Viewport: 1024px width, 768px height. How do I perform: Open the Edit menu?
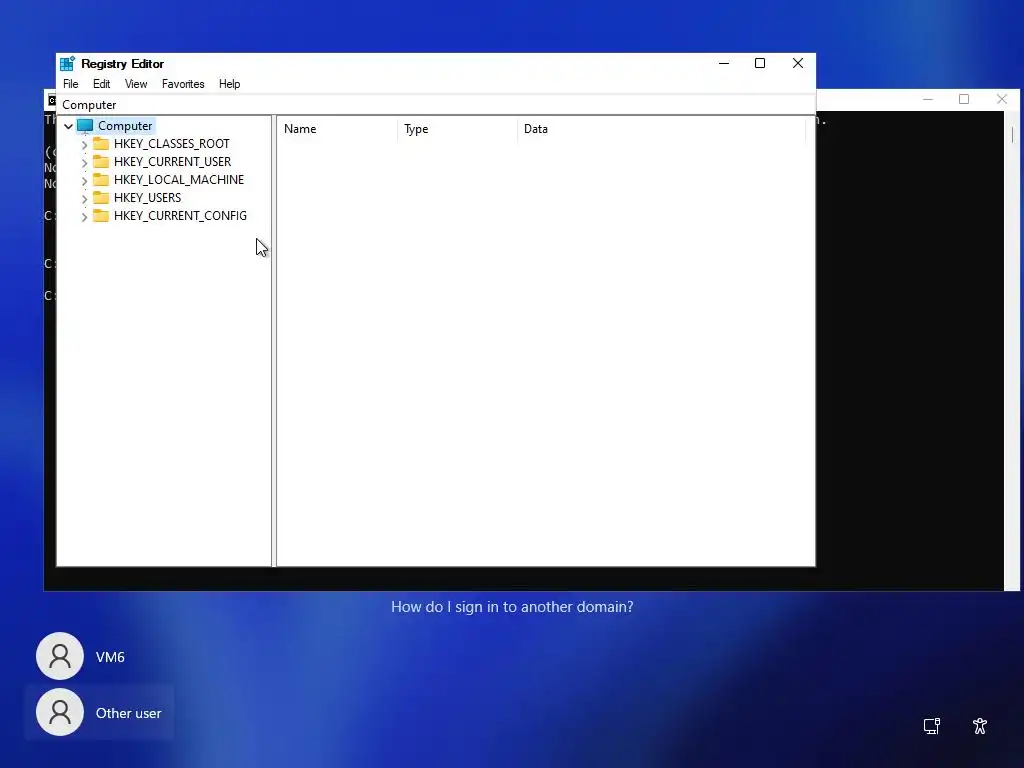coord(101,84)
